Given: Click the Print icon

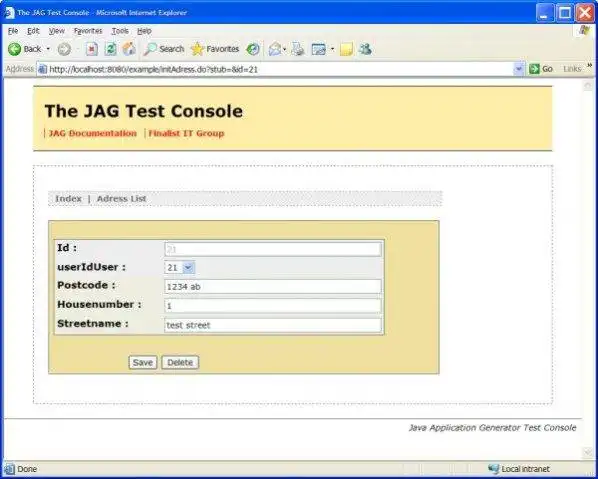Looking at the screenshot, I should (x=298, y=49).
